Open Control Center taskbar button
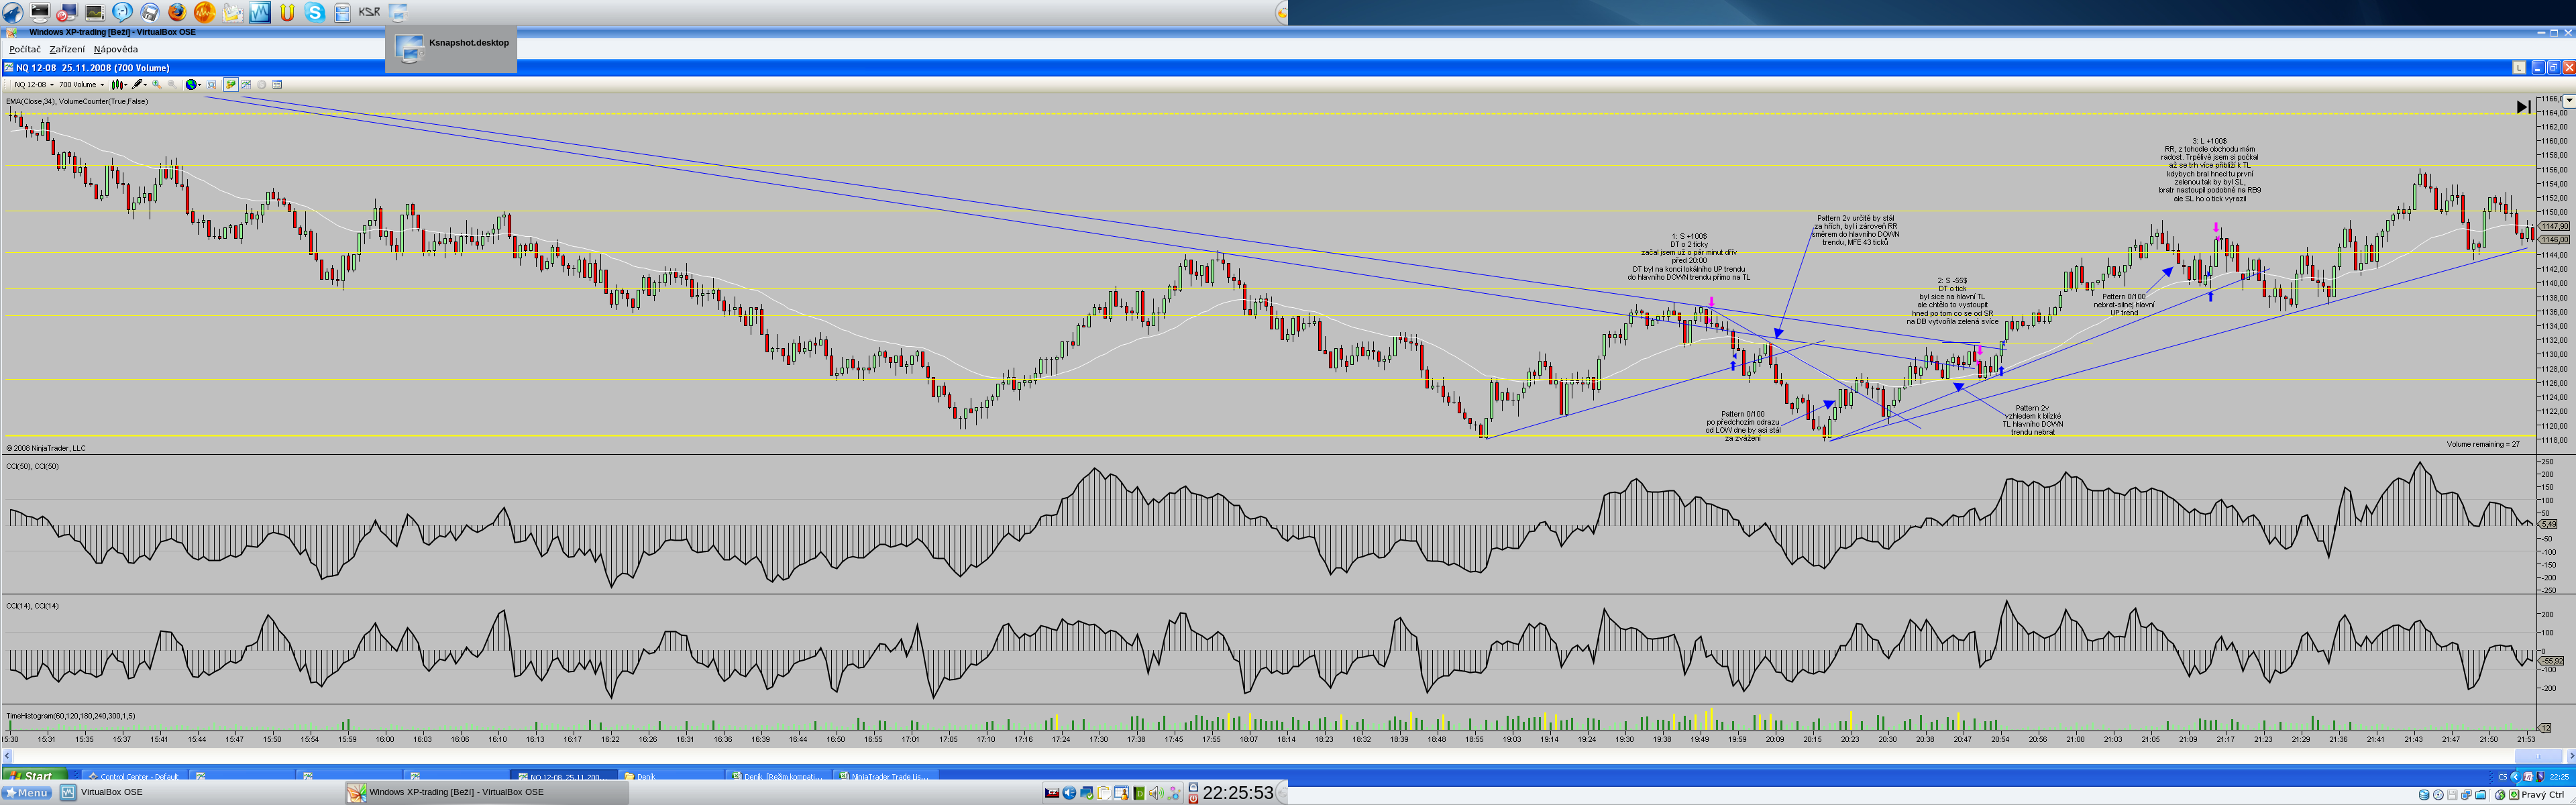 (x=134, y=776)
